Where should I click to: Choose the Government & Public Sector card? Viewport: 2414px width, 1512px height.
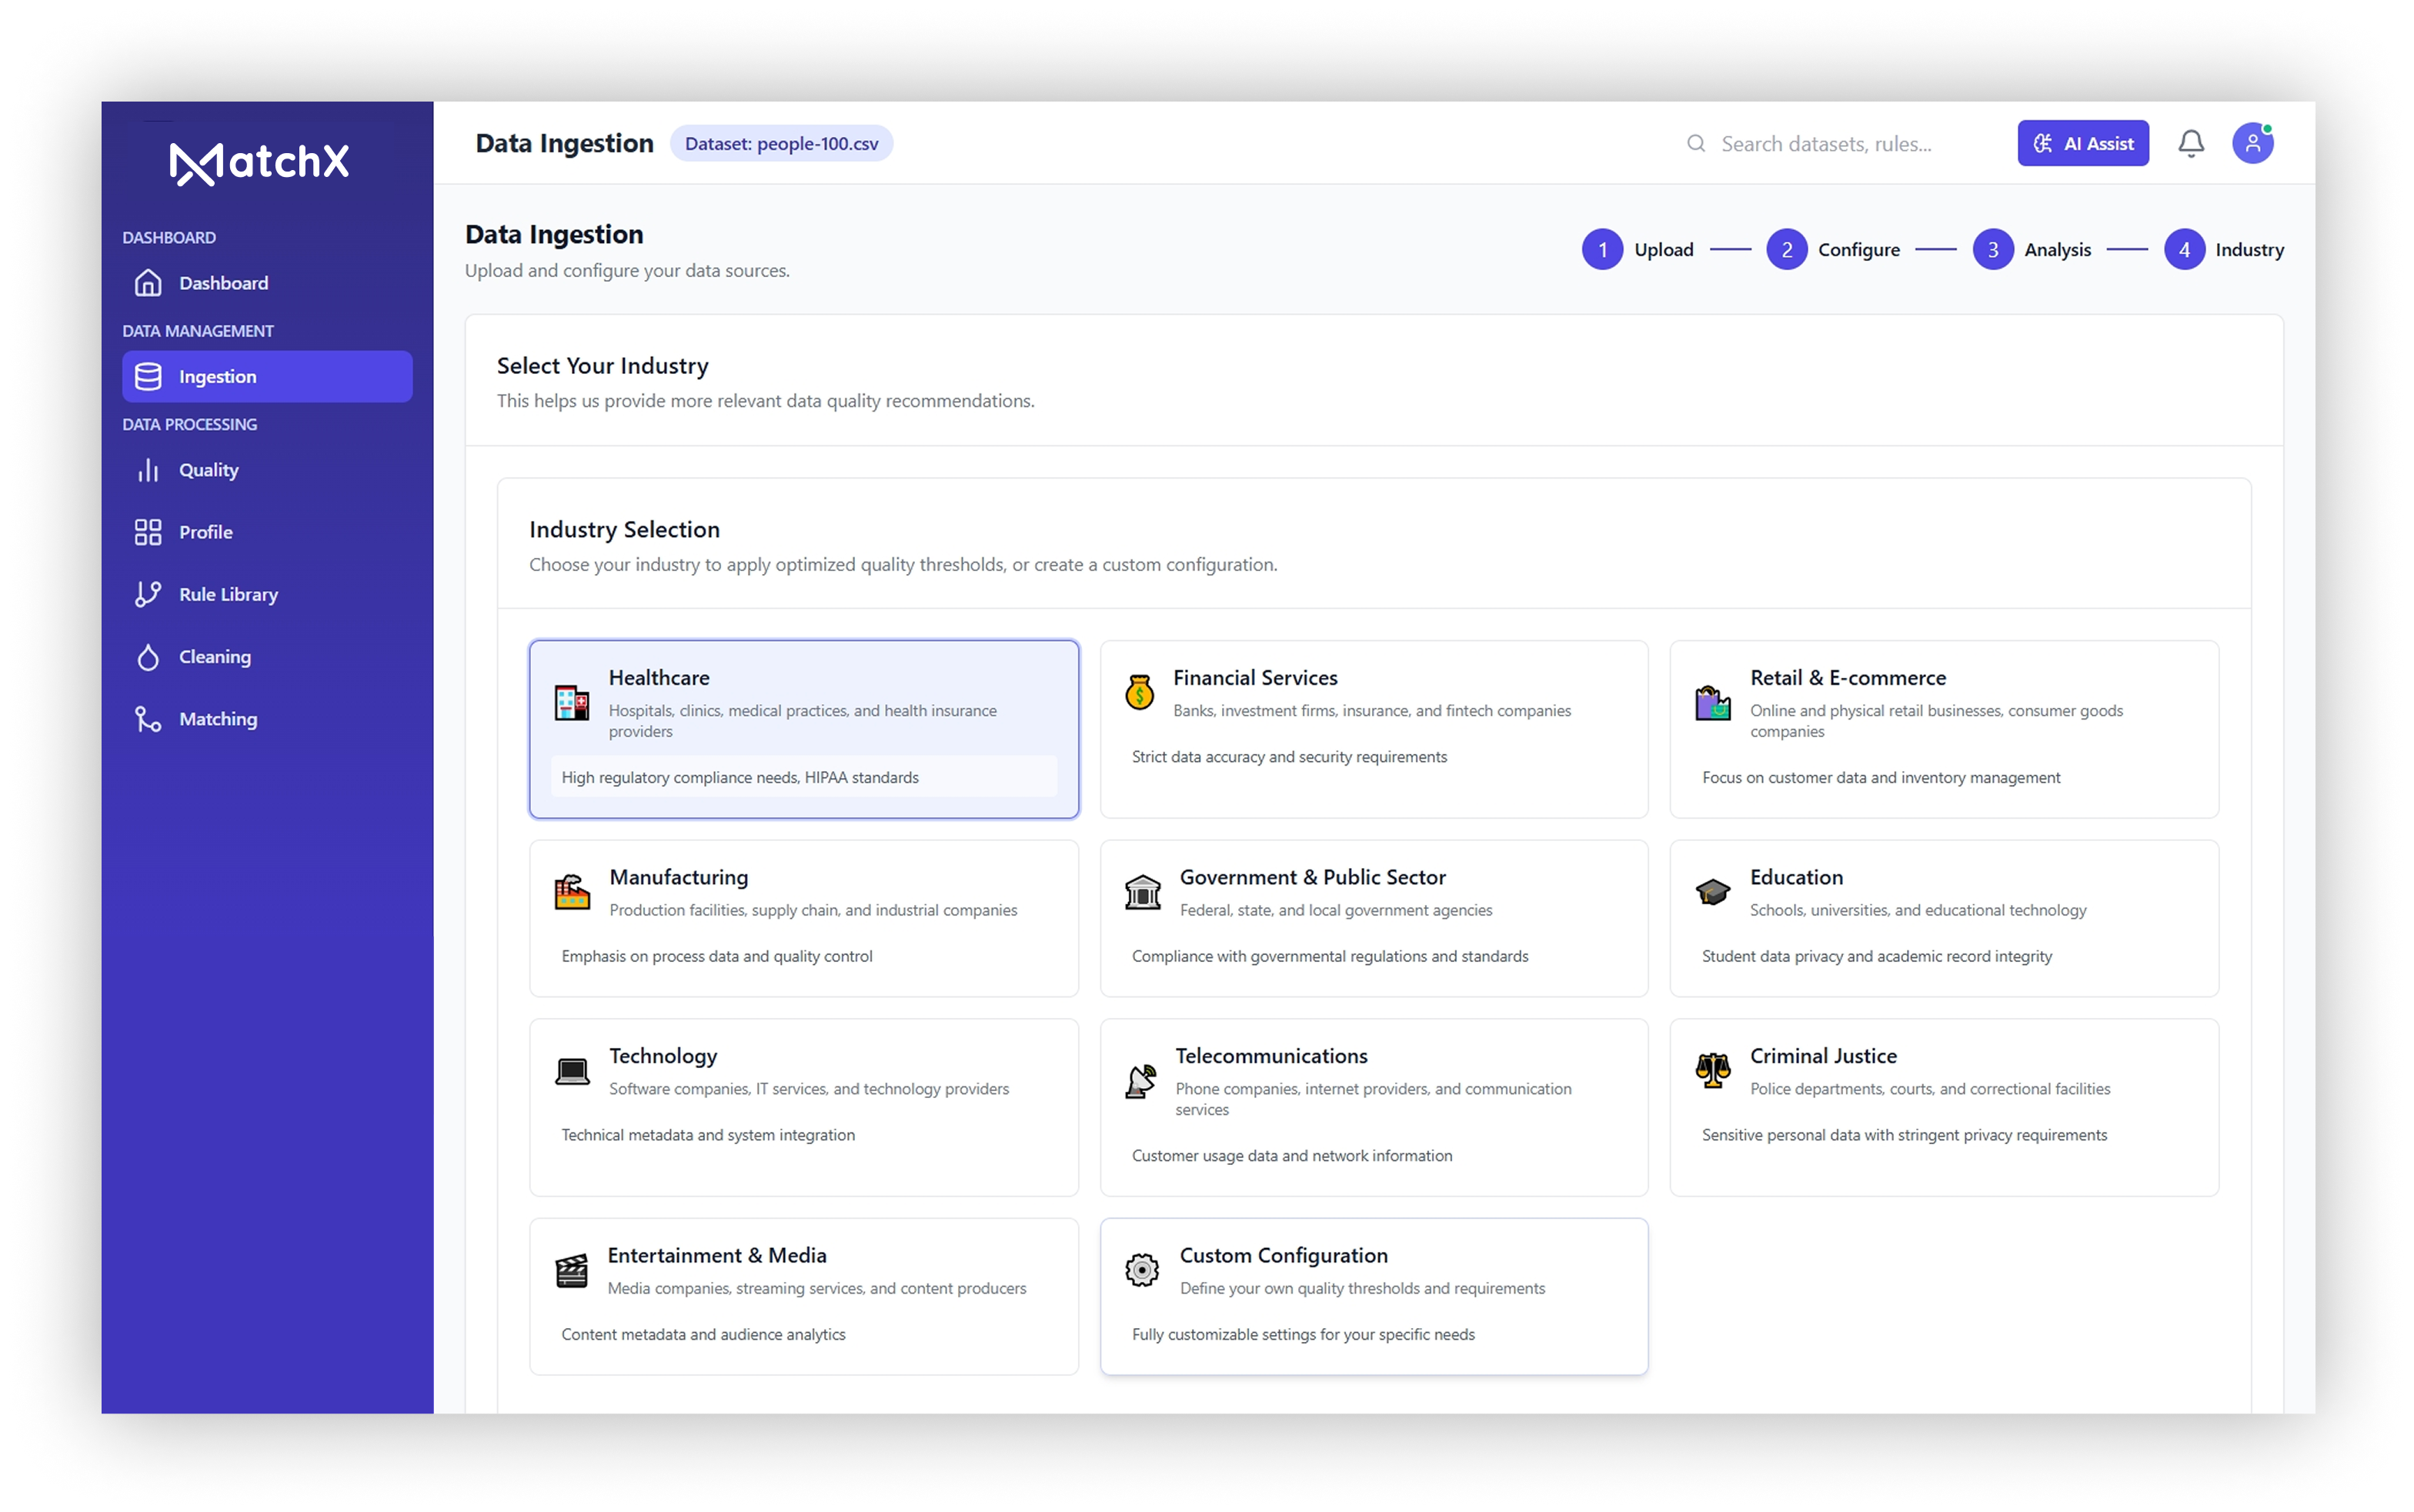coord(1373,918)
